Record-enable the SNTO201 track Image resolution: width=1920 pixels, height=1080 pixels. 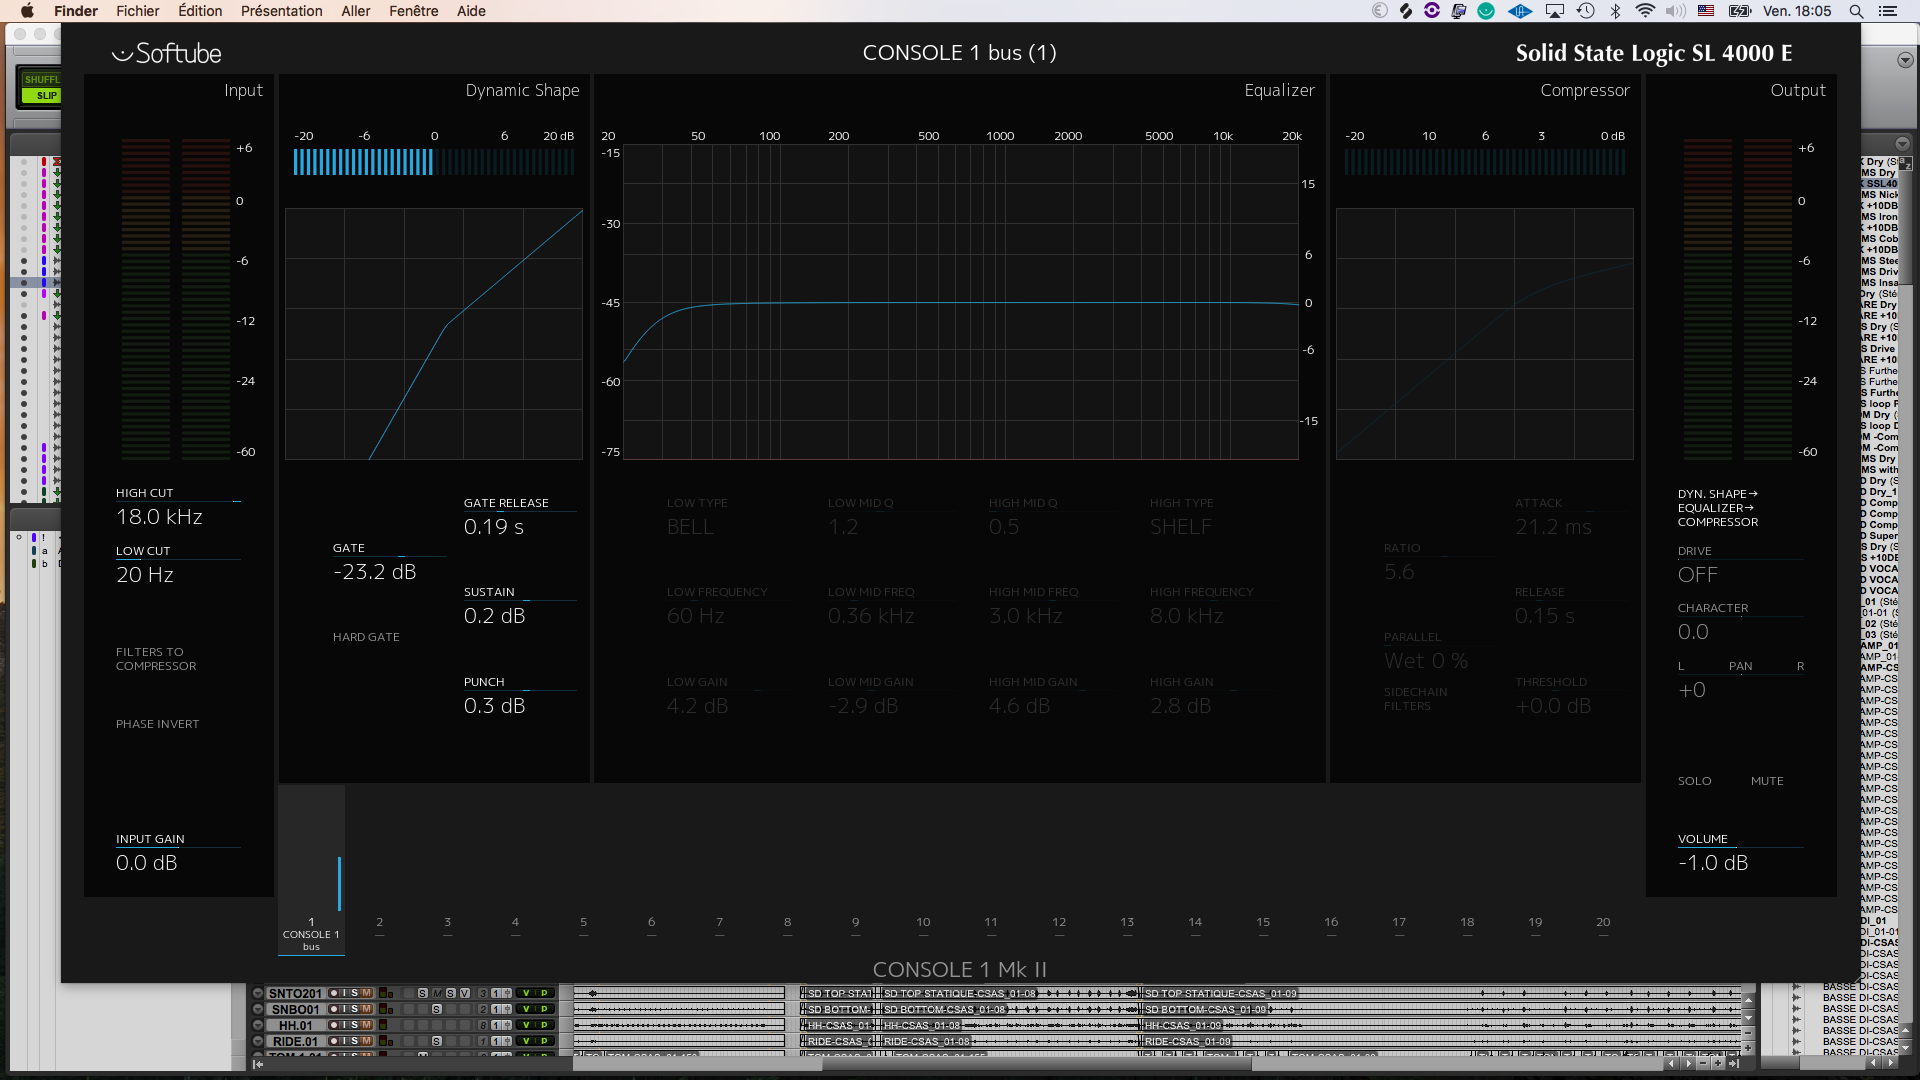click(x=333, y=992)
